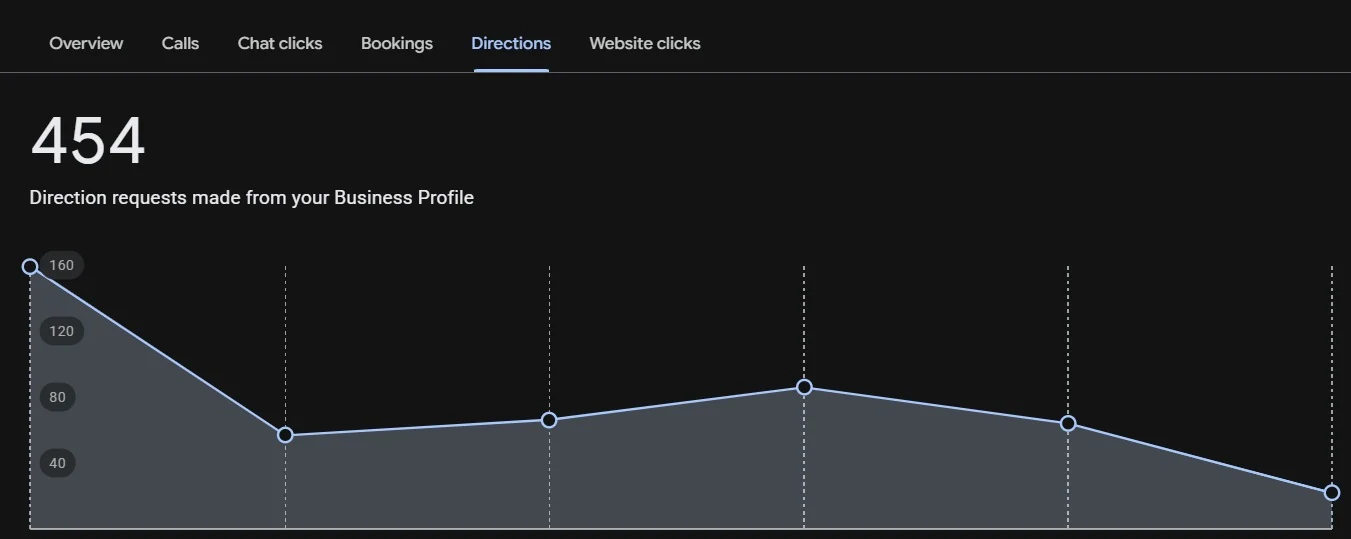Viewport: 1351px width, 539px height.
Task: Switch to the Calls tab
Action: (180, 43)
